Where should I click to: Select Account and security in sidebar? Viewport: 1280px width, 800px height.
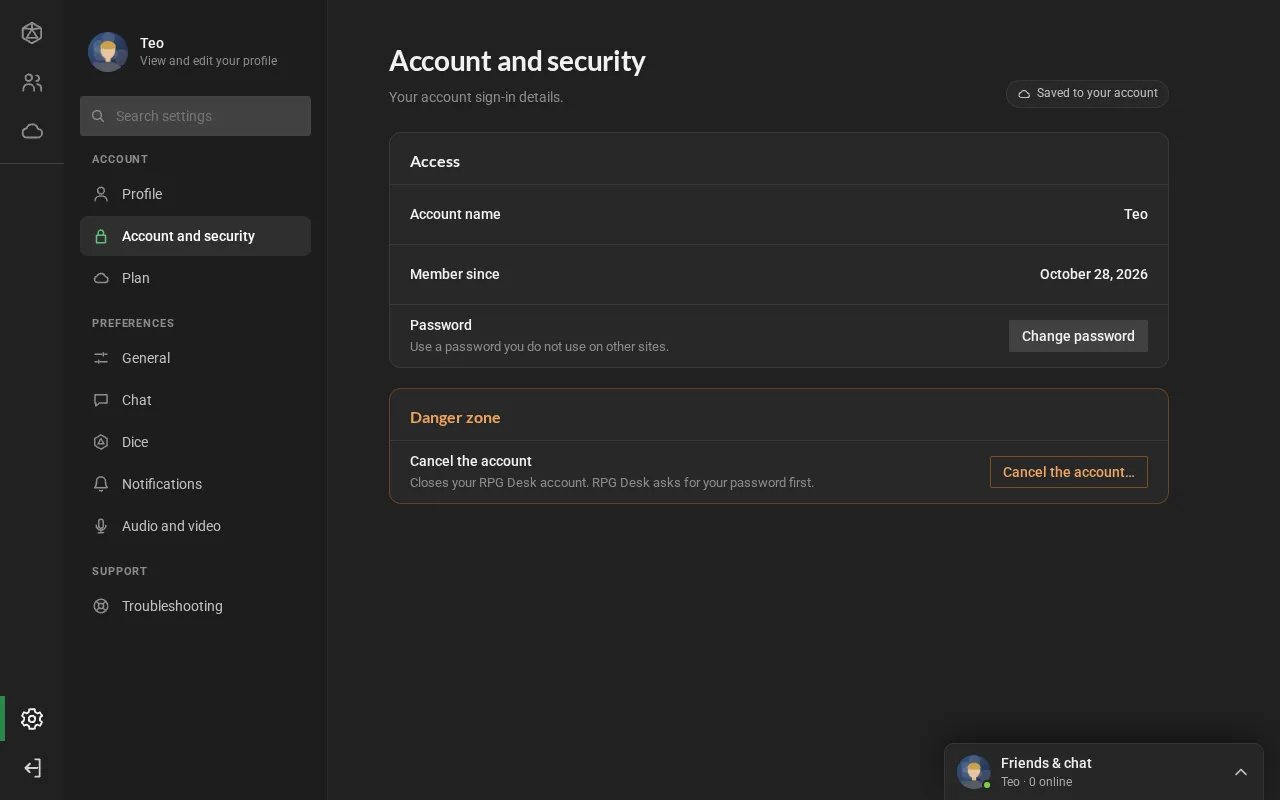195,236
